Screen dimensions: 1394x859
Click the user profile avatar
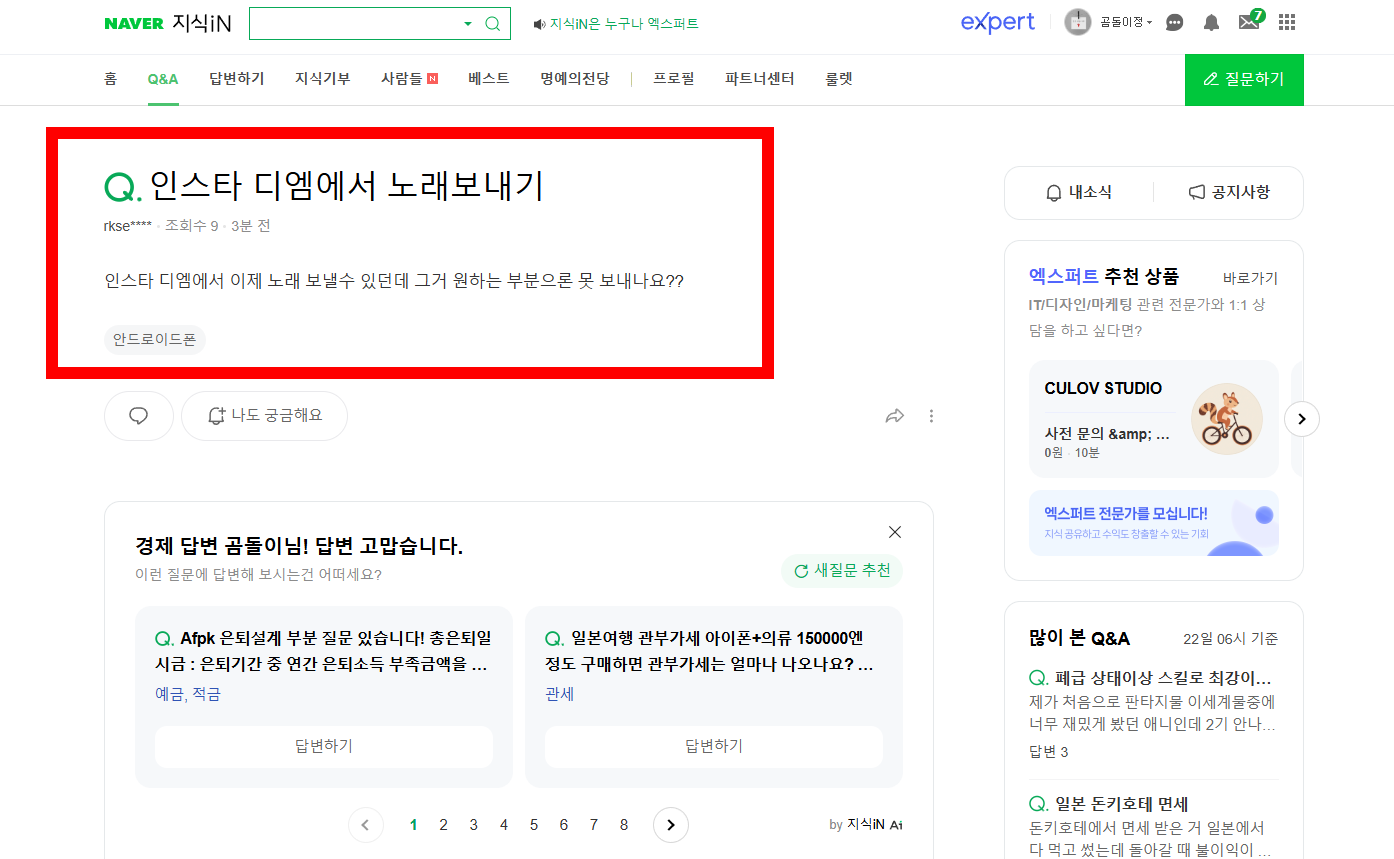pos(1077,22)
